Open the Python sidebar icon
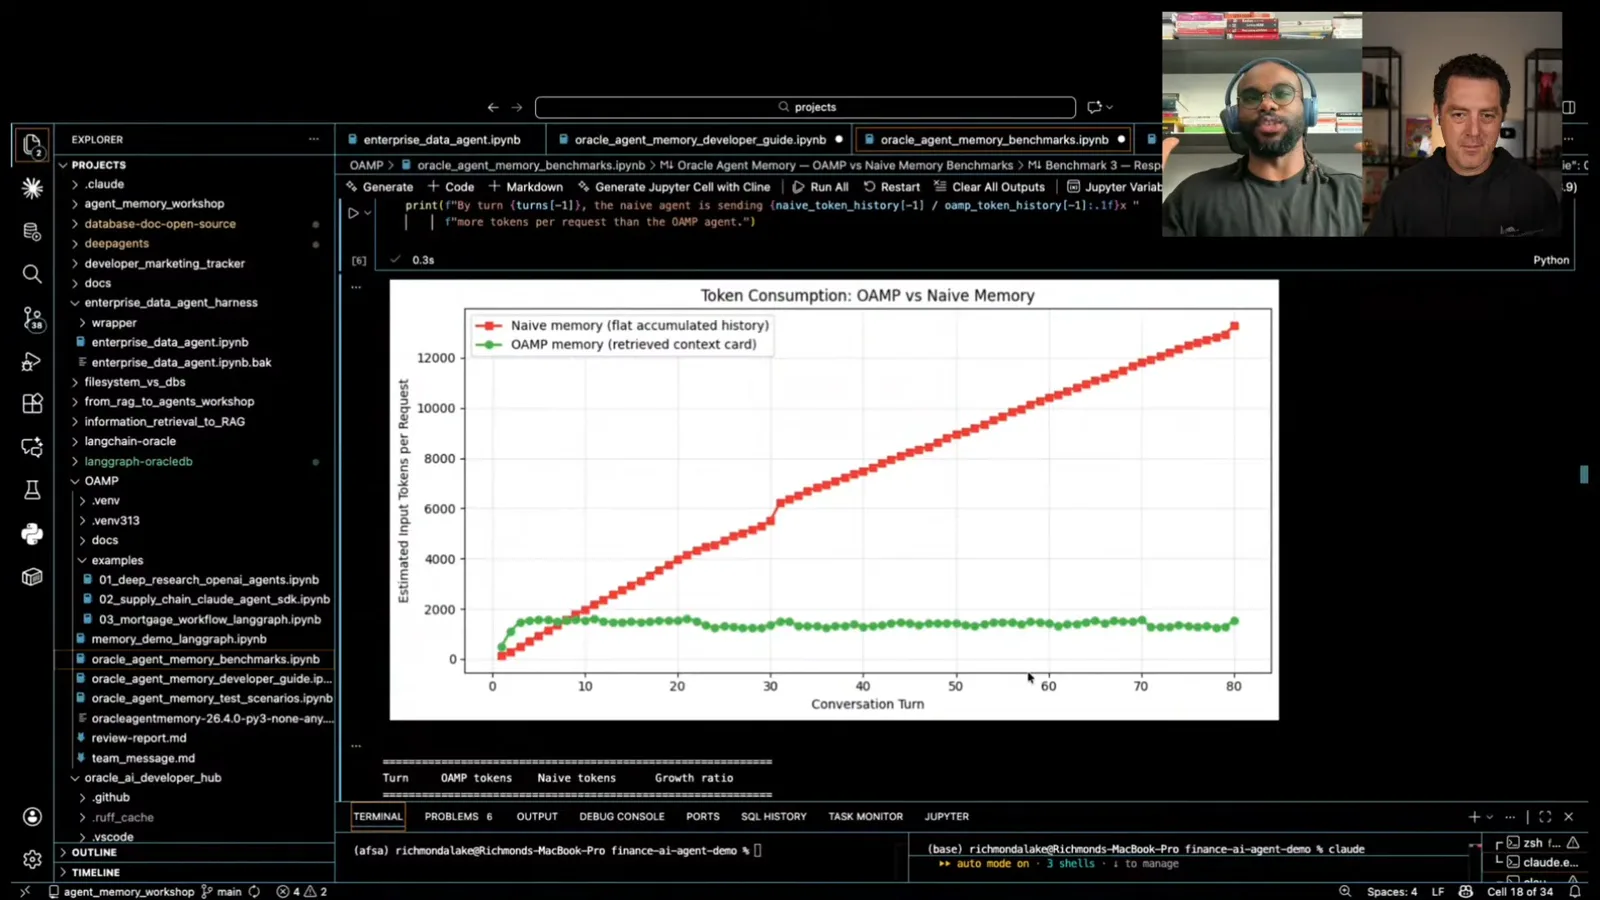Viewport: 1600px width, 900px height. tap(32, 534)
